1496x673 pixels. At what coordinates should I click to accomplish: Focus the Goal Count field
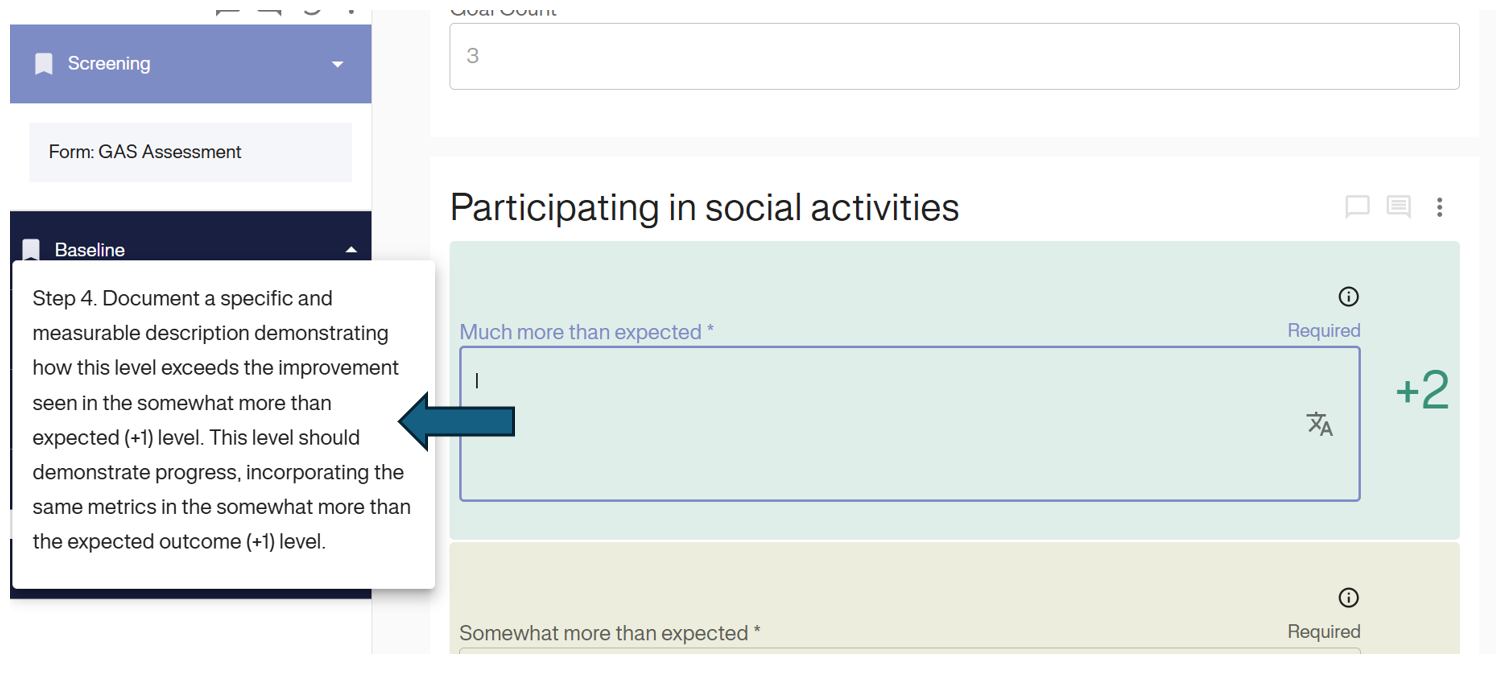[x=953, y=56]
